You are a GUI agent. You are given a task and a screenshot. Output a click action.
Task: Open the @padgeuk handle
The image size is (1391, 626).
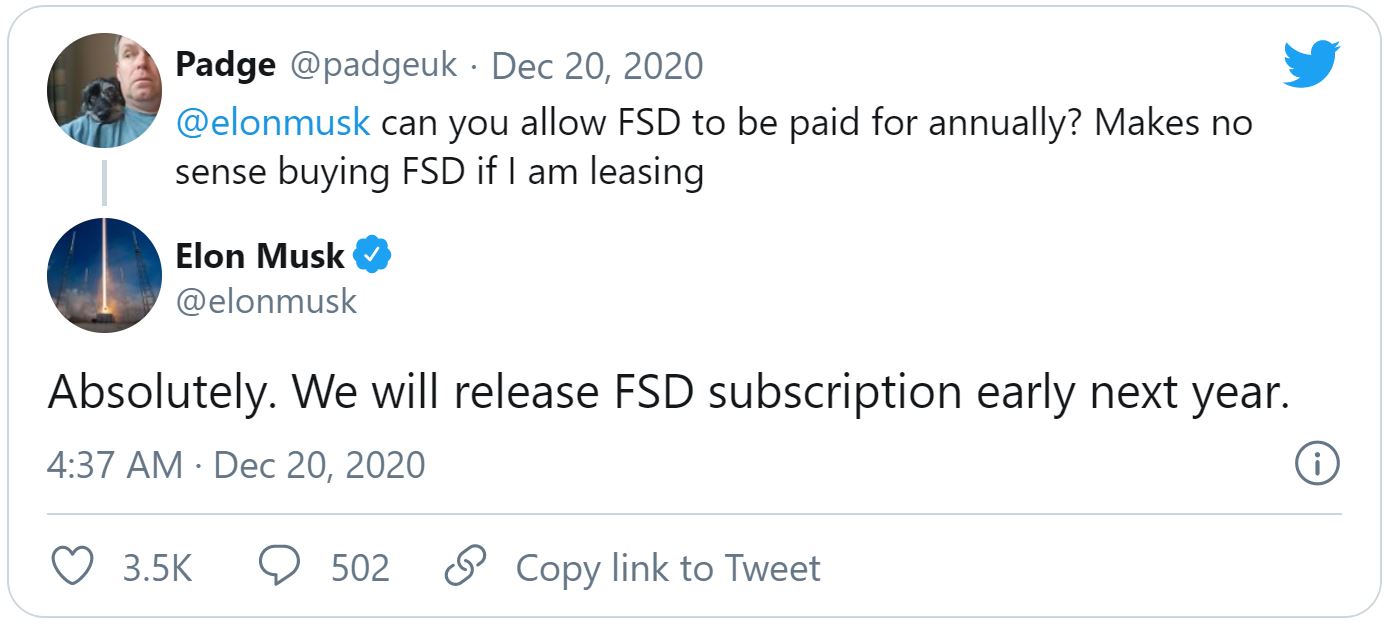[x=374, y=65]
